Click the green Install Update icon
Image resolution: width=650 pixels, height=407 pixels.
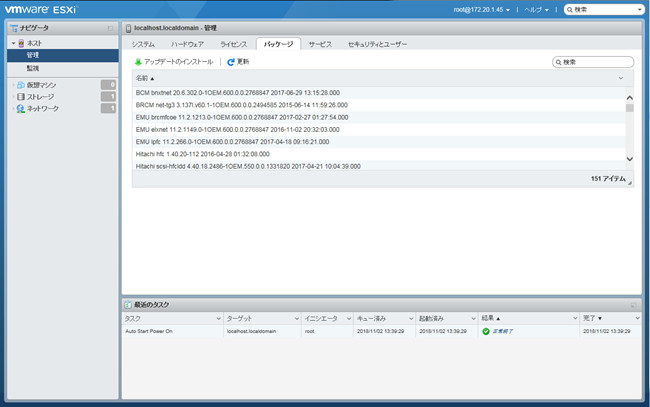(138, 62)
